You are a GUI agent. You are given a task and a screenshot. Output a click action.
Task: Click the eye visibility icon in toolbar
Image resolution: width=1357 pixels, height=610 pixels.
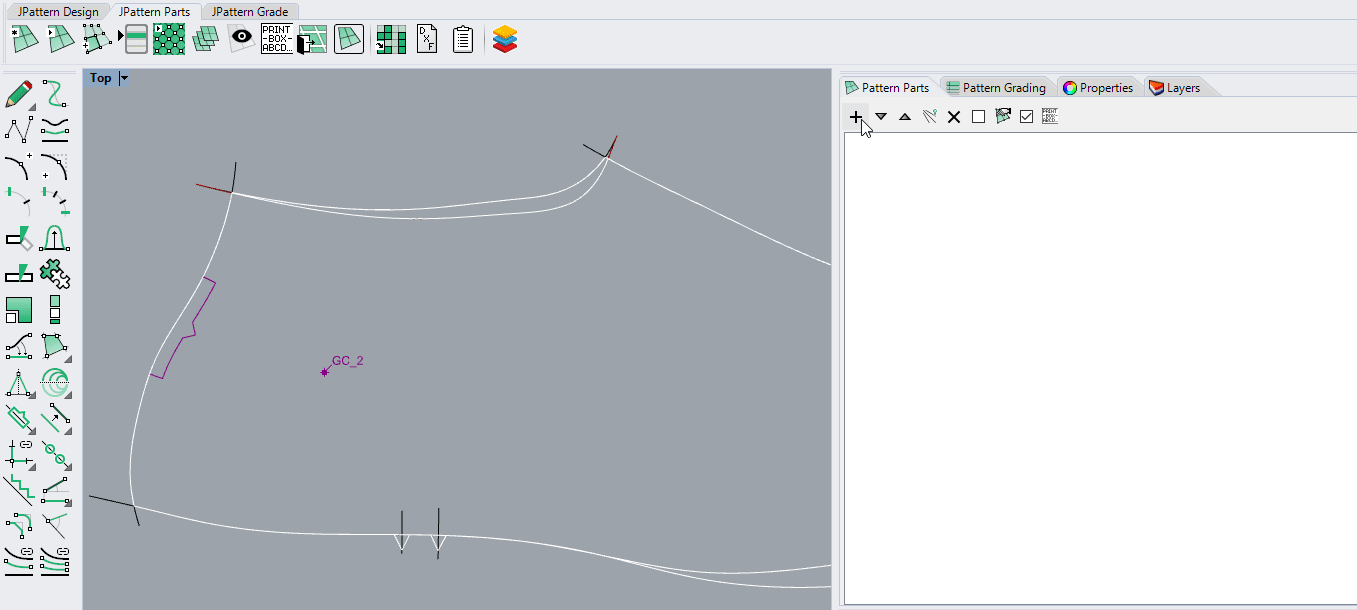241,39
